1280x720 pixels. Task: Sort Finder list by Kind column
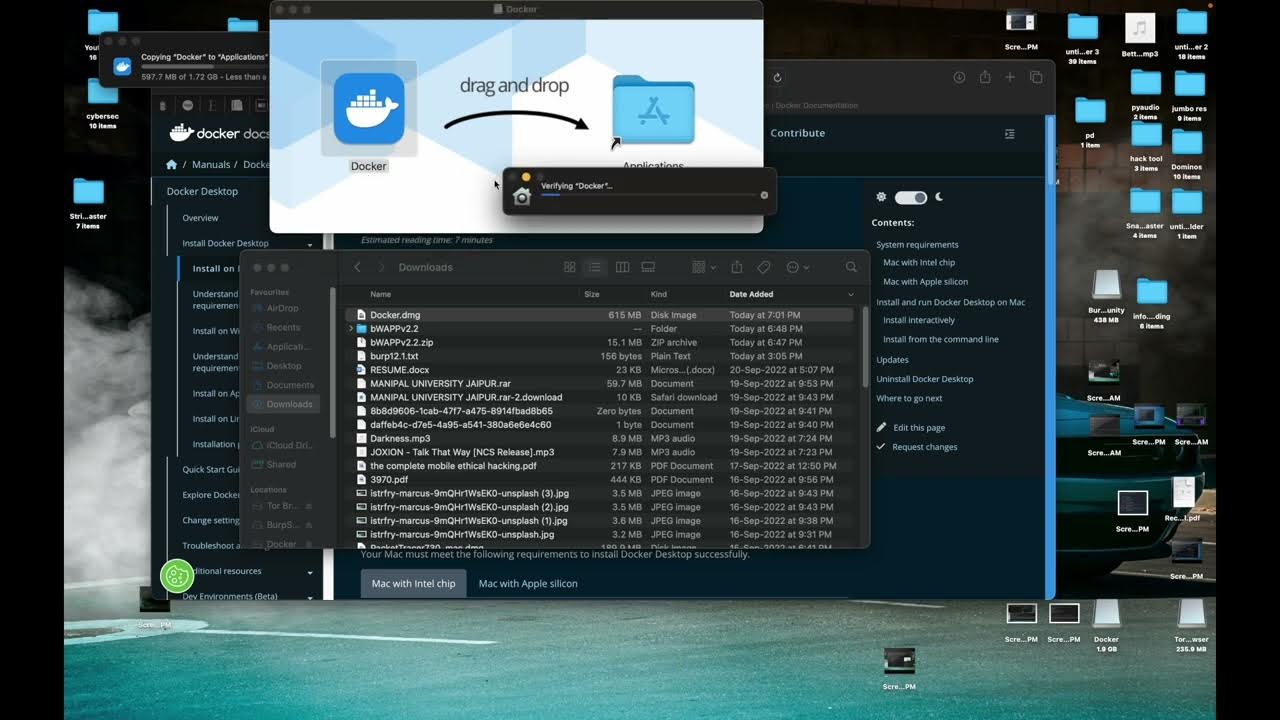(659, 294)
